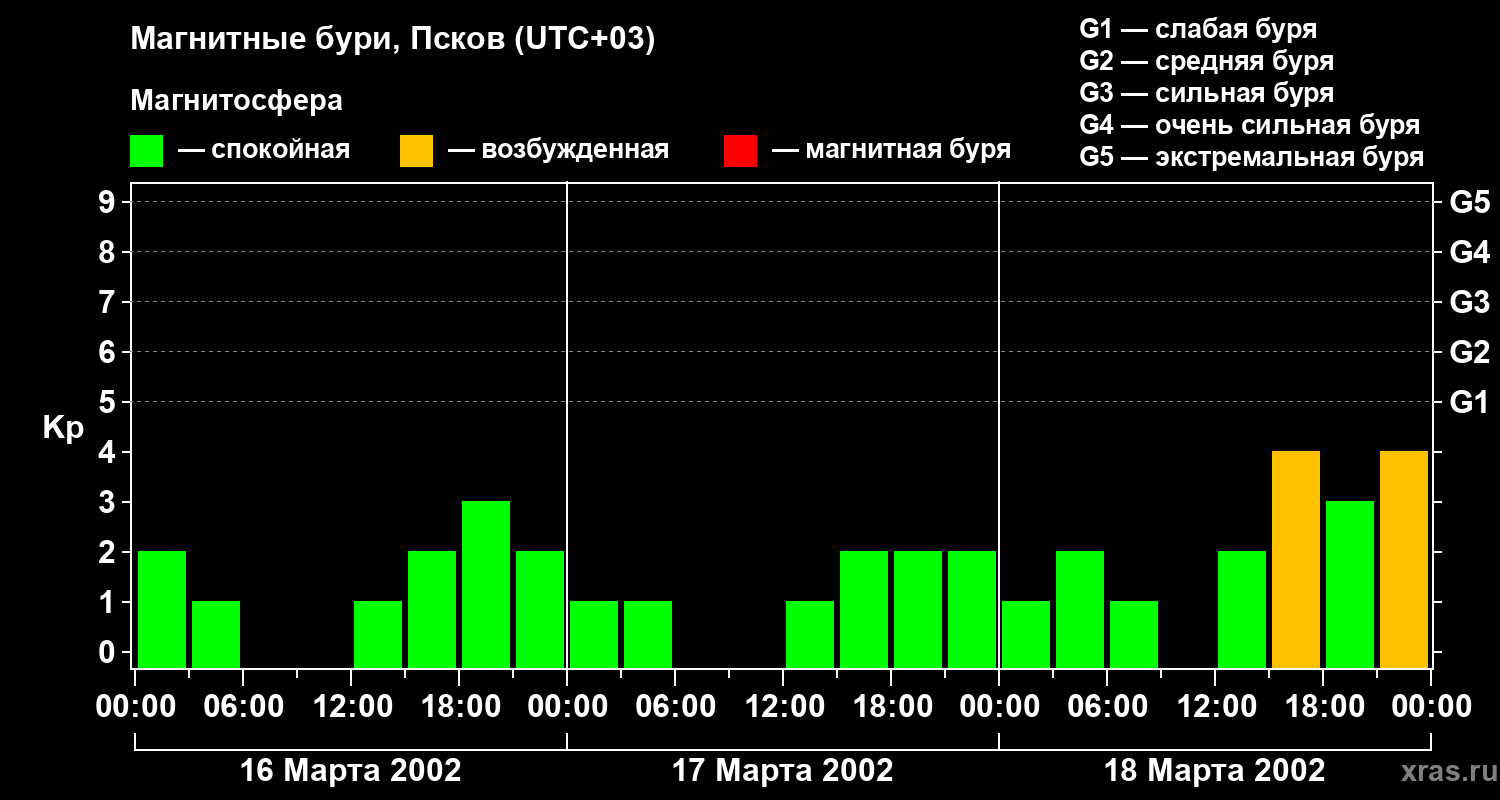Click the "Kp" axis title
1500x800 pixels.
(x=63, y=428)
